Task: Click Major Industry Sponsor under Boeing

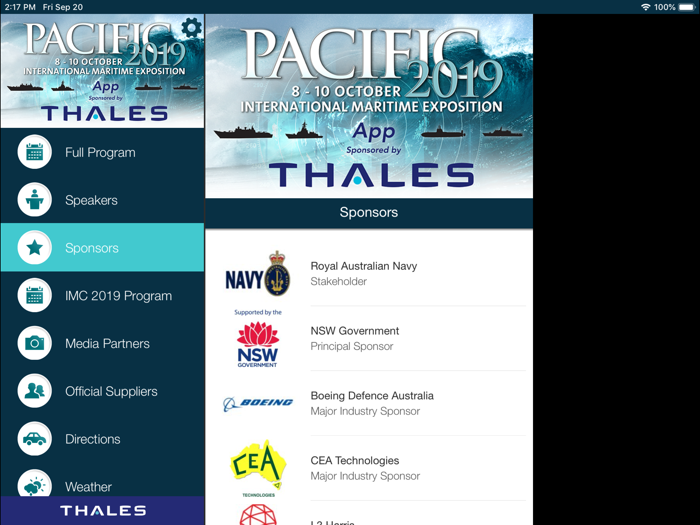Action: (365, 411)
